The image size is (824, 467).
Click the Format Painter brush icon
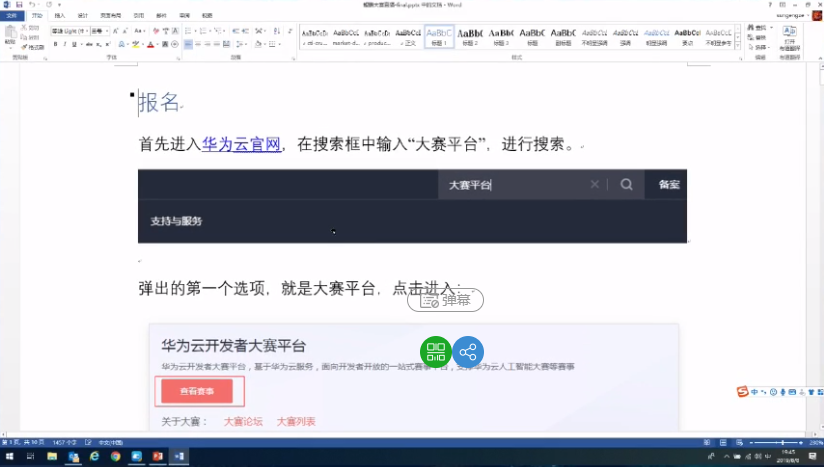click(x=24, y=47)
